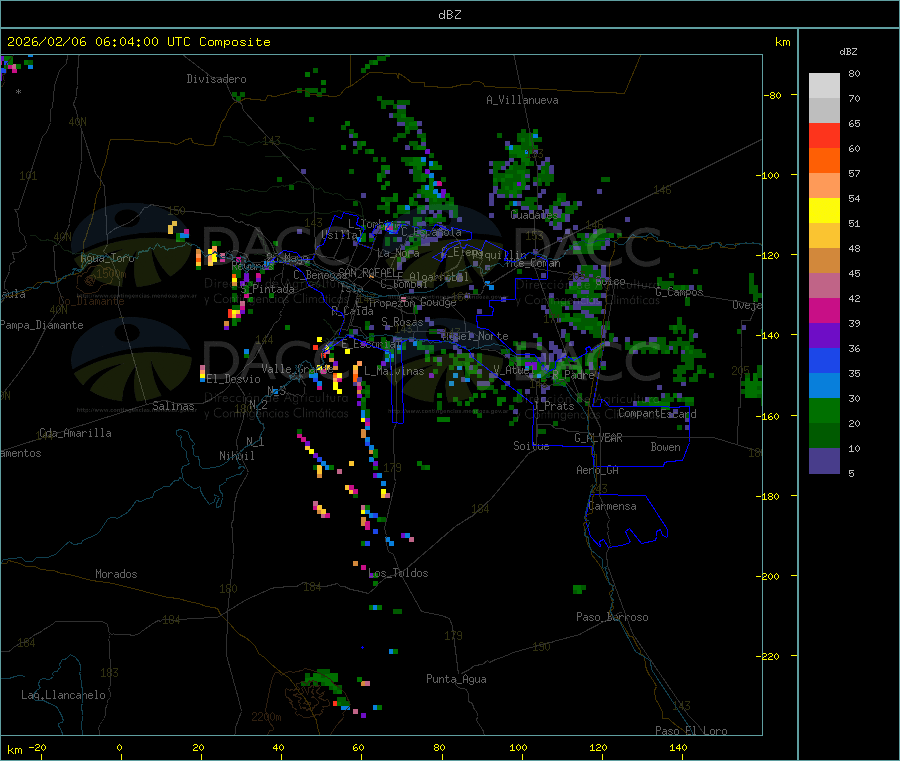Click the -20 km horizontal axis tick
The width and height of the screenshot is (900, 761).
38,747
